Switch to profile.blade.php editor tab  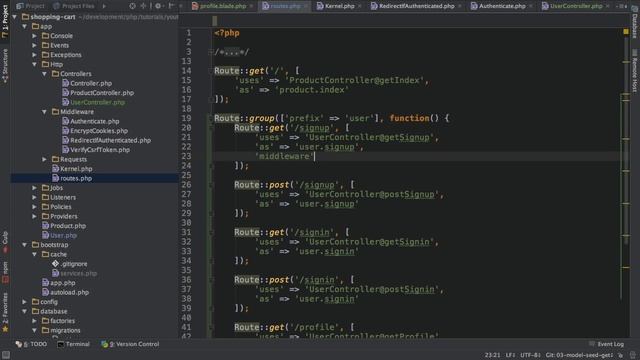[222, 6]
